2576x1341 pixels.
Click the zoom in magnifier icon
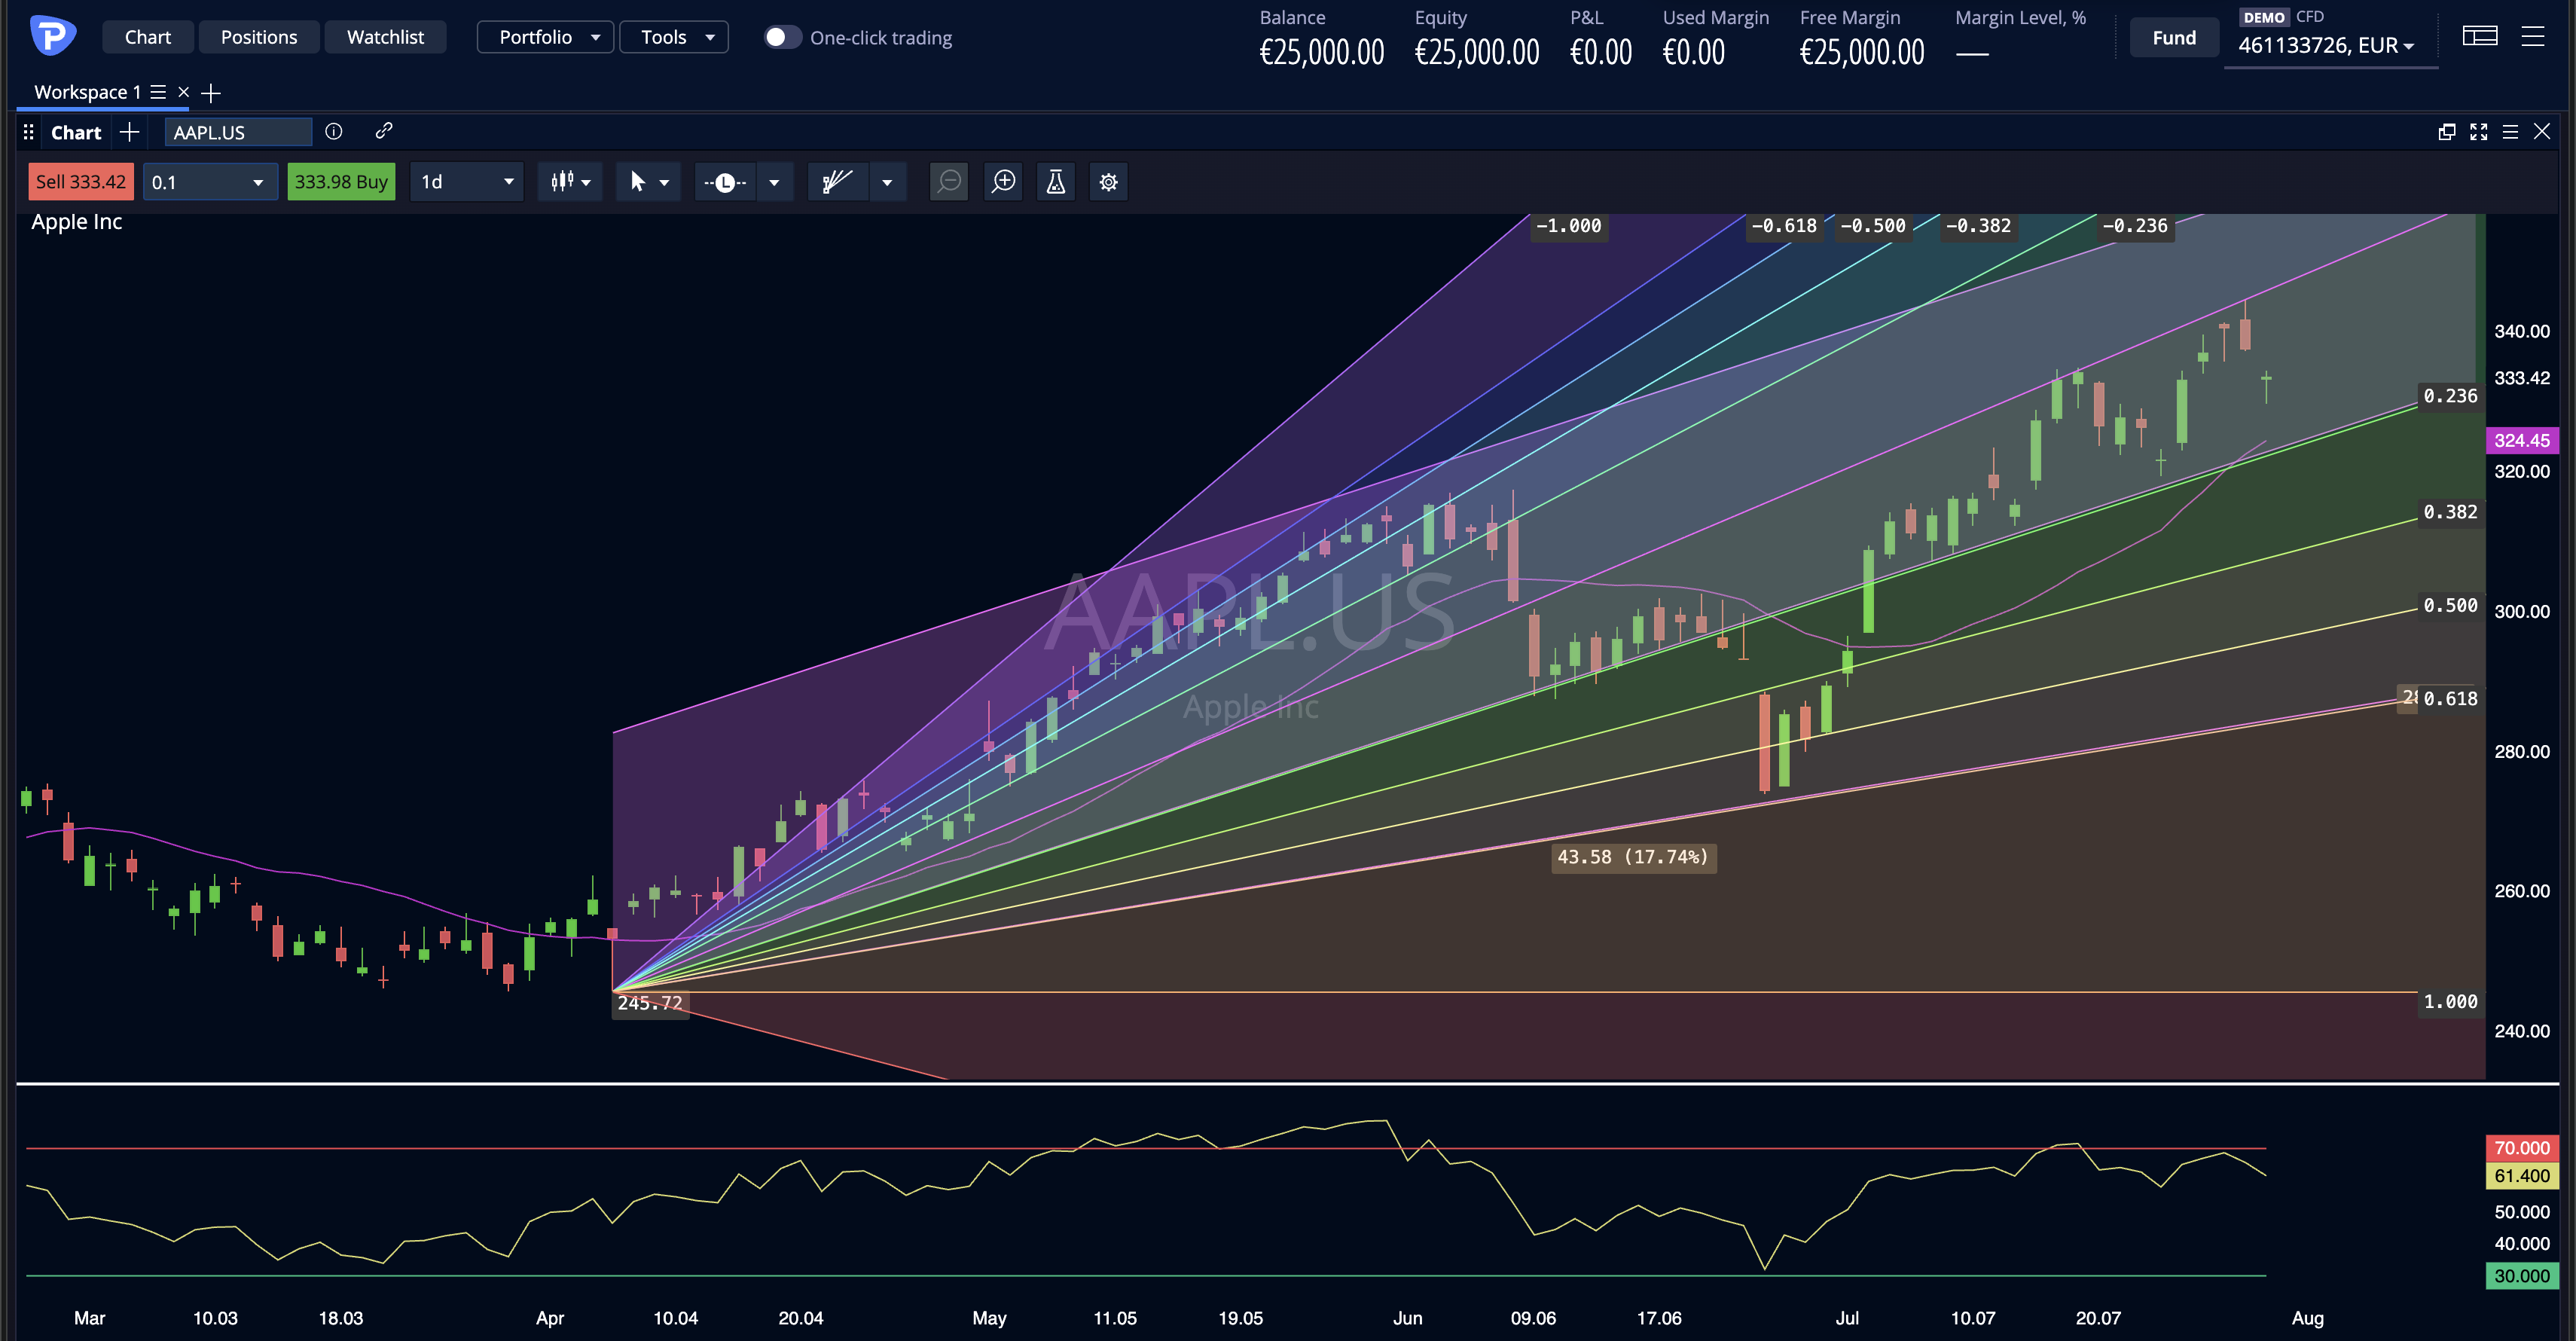(x=1003, y=182)
